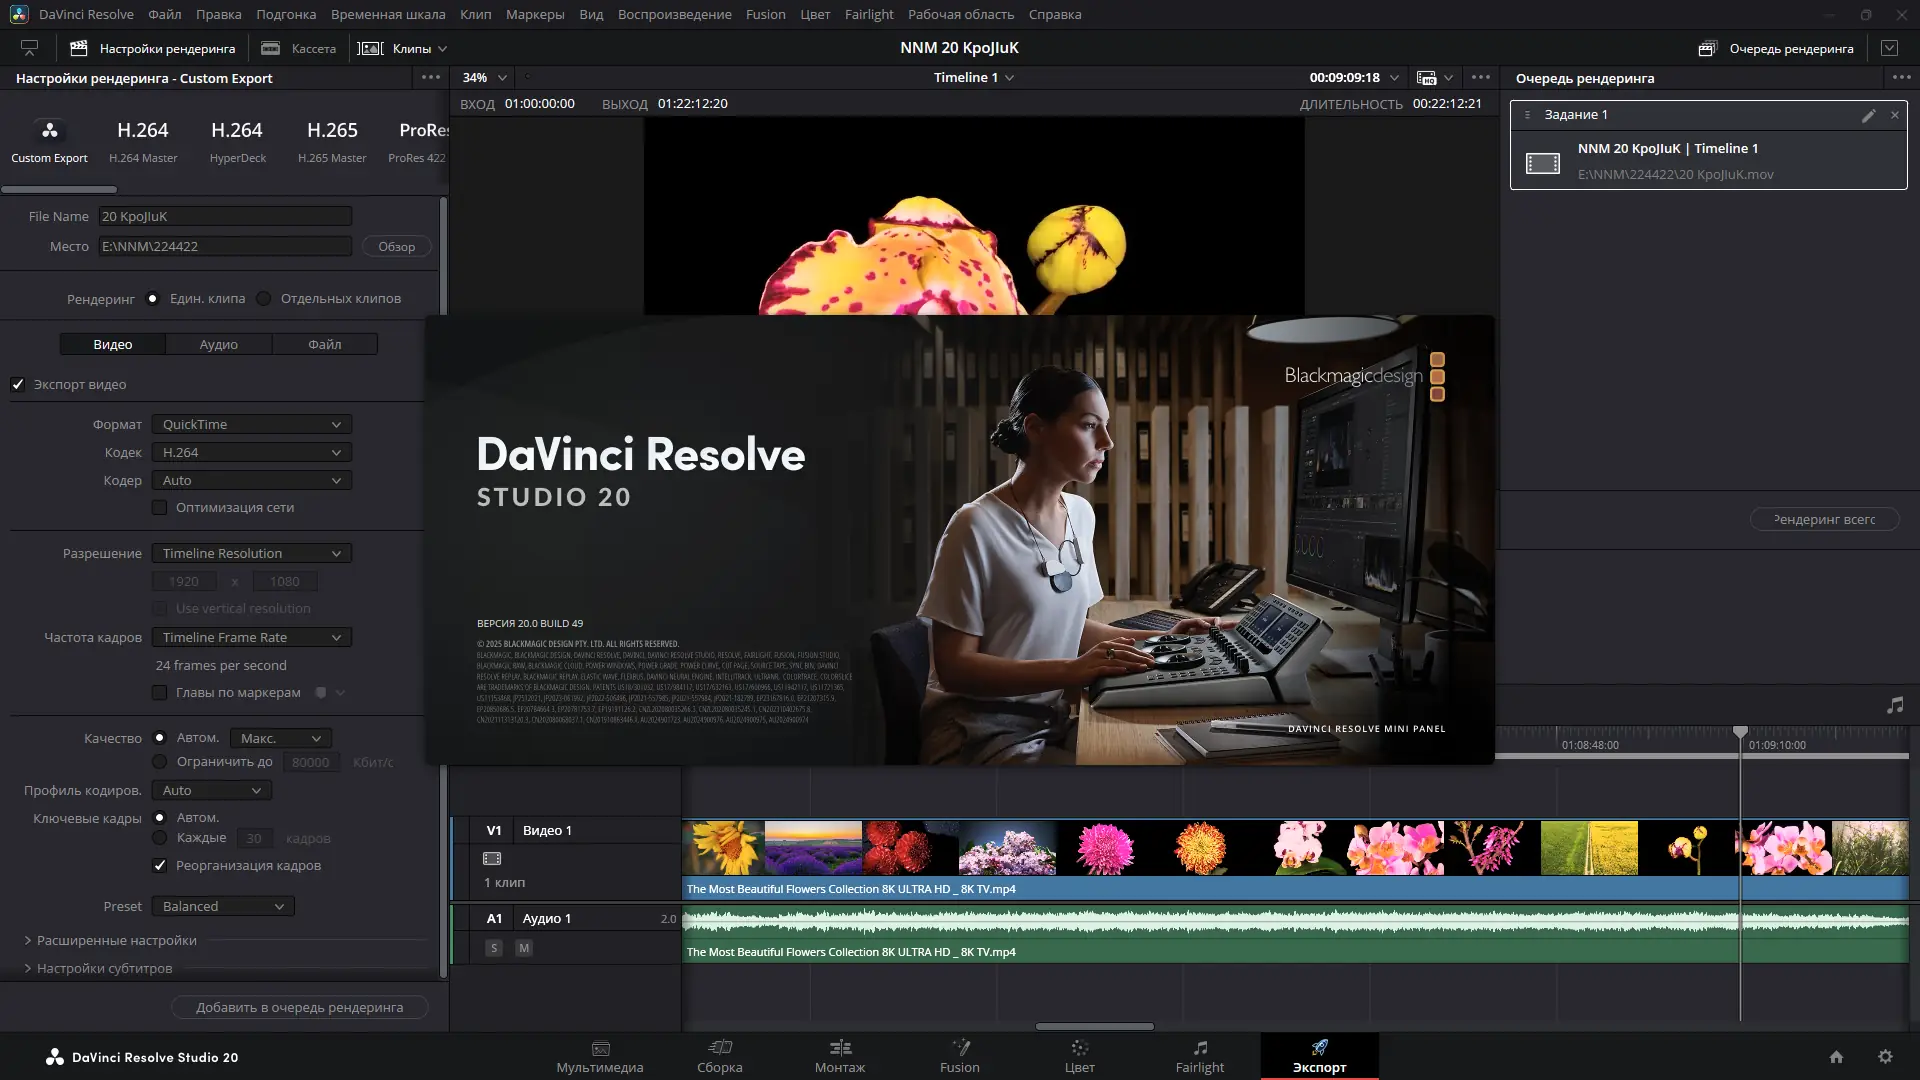Open the Кодек H.264 dropdown
This screenshot has height=1080, width=1920.
[x=251, y=453]
